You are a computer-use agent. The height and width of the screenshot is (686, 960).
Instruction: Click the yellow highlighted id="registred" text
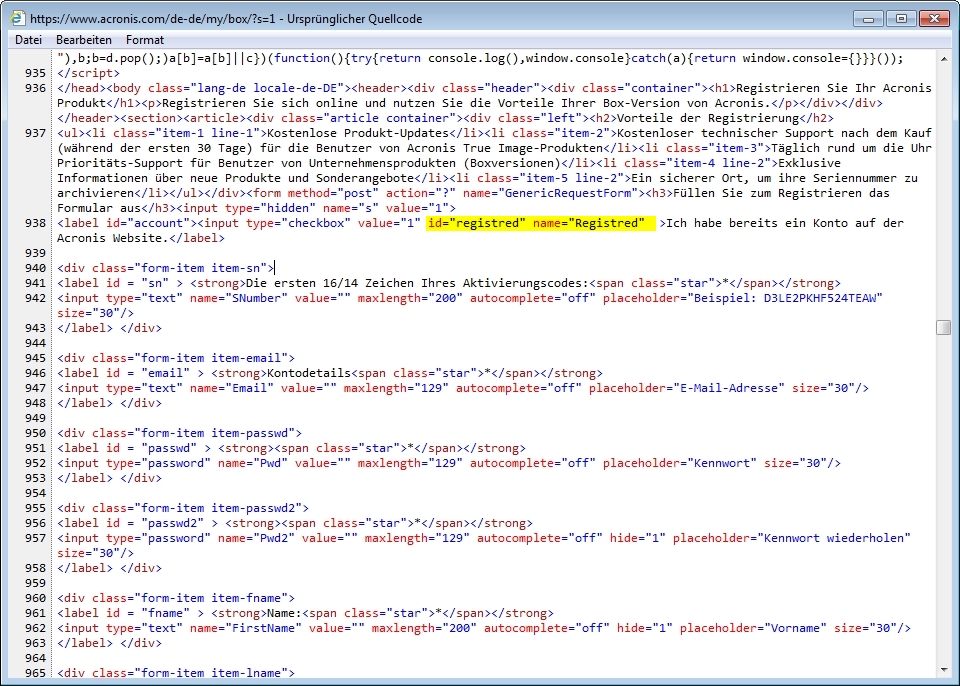(x=476, y=223)
